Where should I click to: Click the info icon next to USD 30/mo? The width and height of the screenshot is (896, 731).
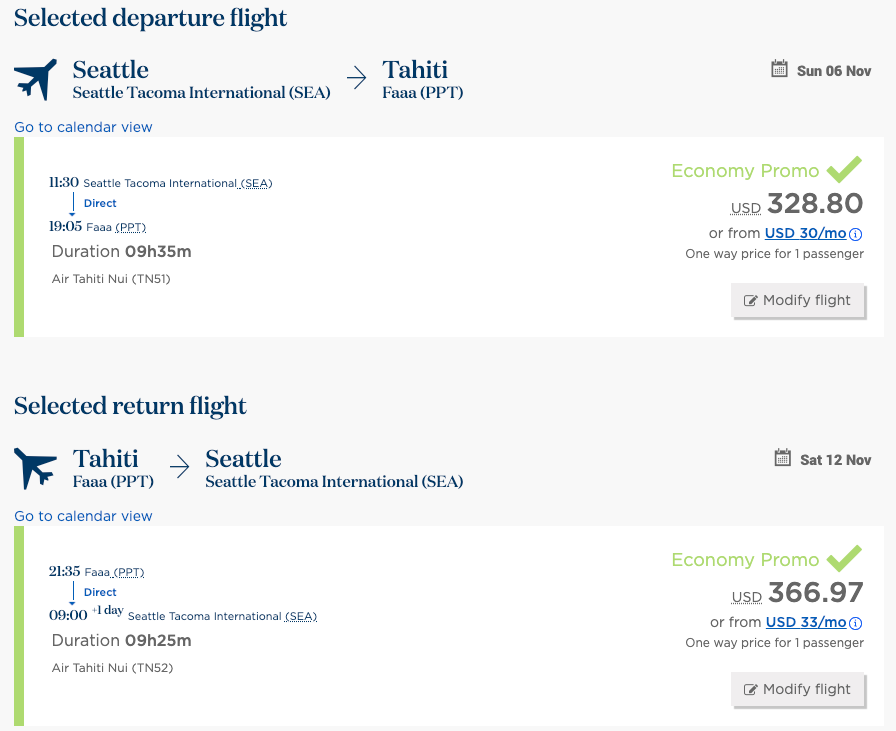[855, 234]
